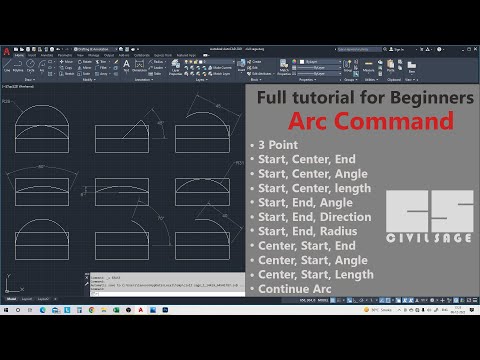Open Google Chrome from the taskbar
The width and height of the screenshot is (480, 360).
(x=91, y=310)
